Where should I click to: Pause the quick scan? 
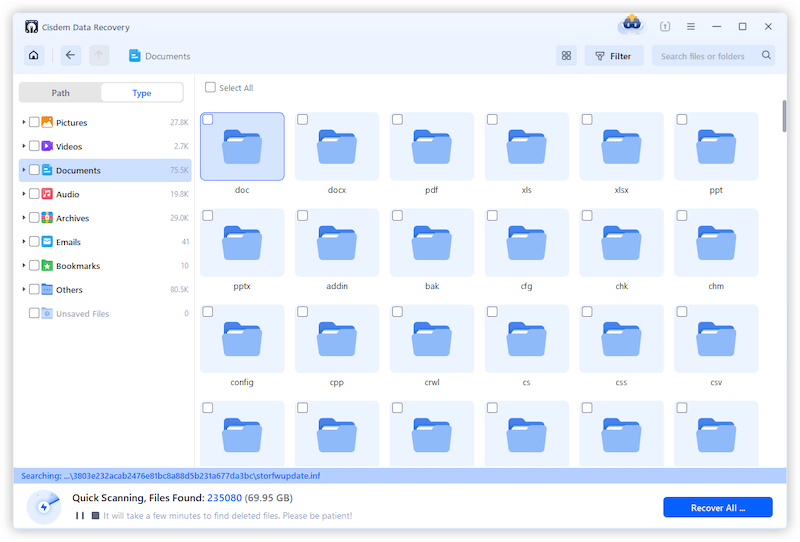(80, 516)
